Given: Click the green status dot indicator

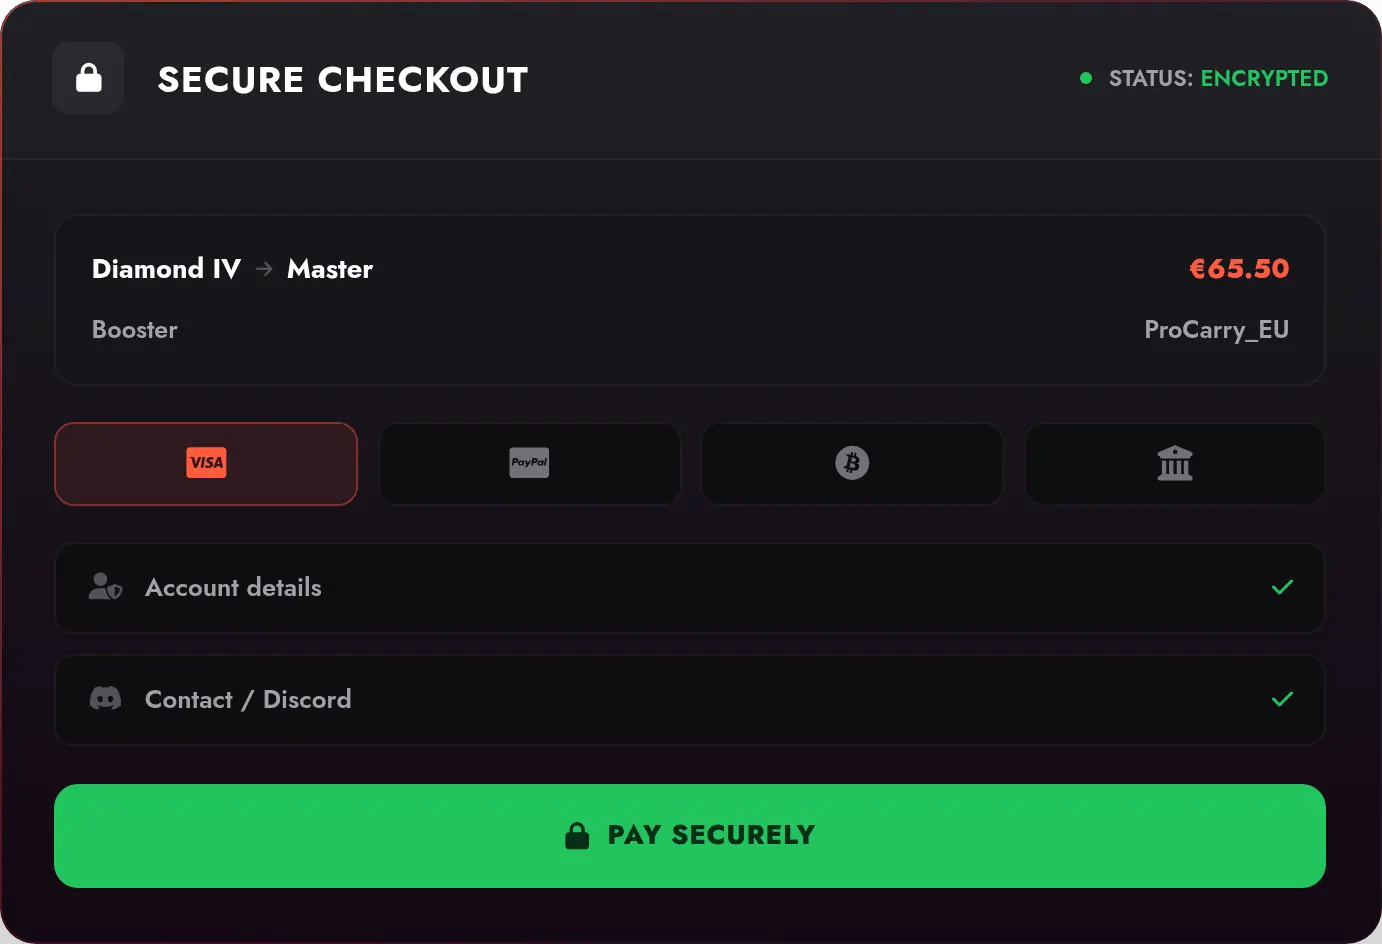Looking at the screenshot, I should click(1086, 78).
